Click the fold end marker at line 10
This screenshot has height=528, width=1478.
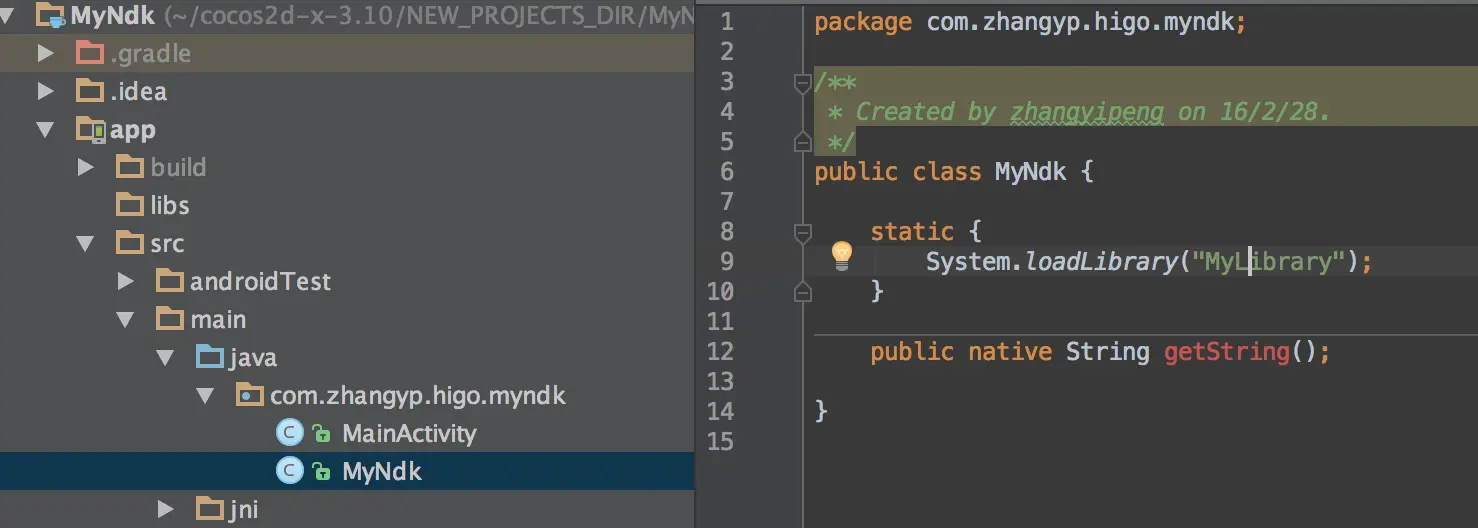coord(802,291)
